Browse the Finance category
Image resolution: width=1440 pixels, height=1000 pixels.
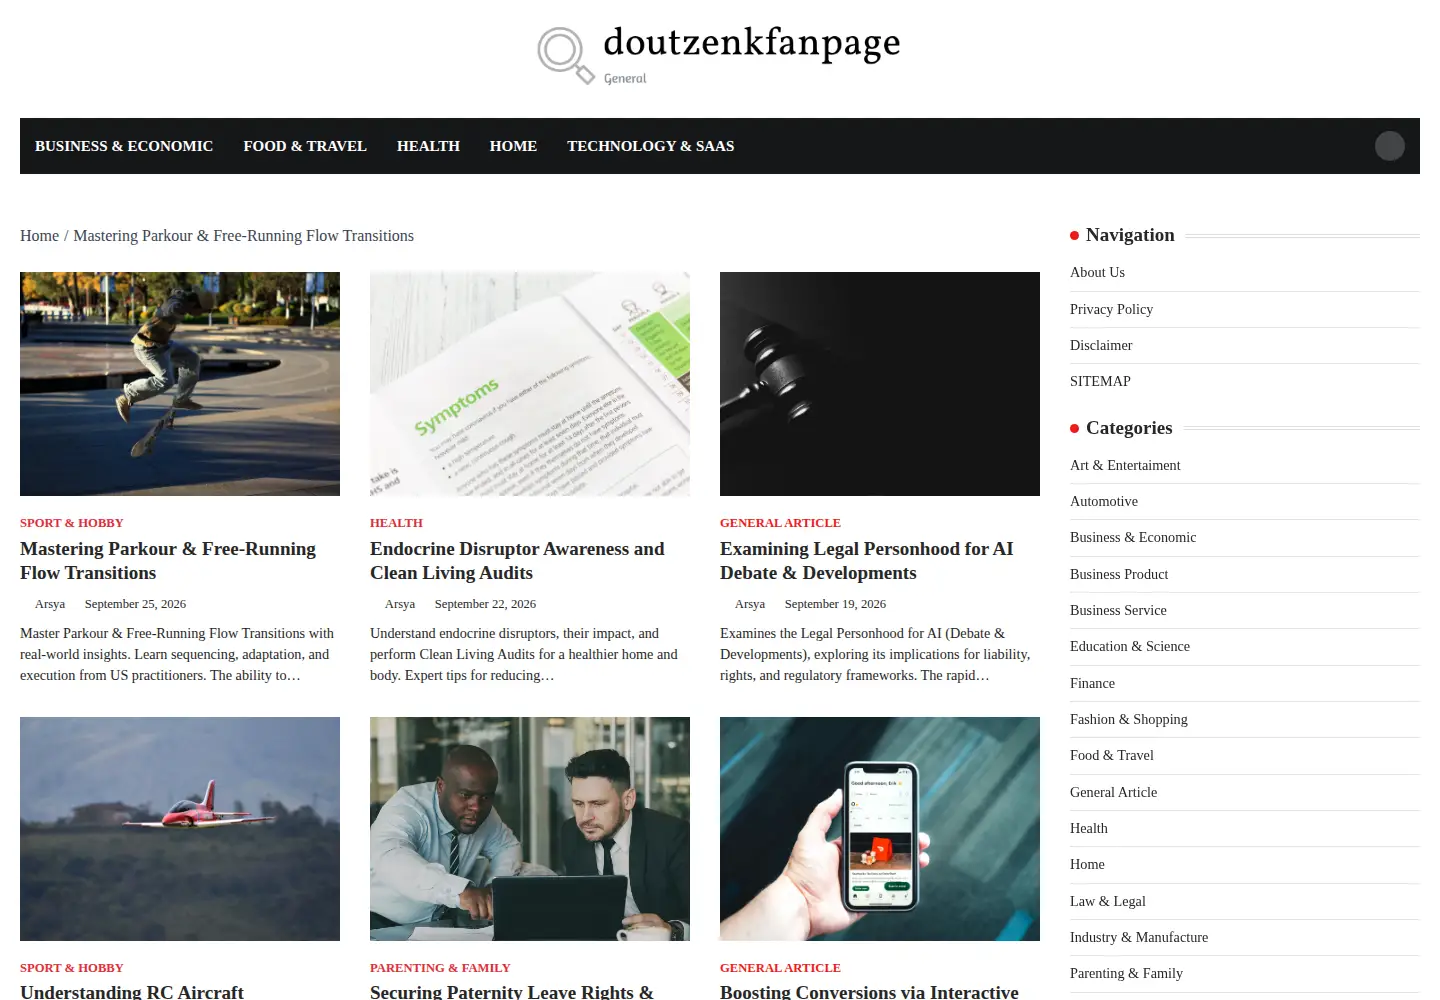coord(1092,683)
